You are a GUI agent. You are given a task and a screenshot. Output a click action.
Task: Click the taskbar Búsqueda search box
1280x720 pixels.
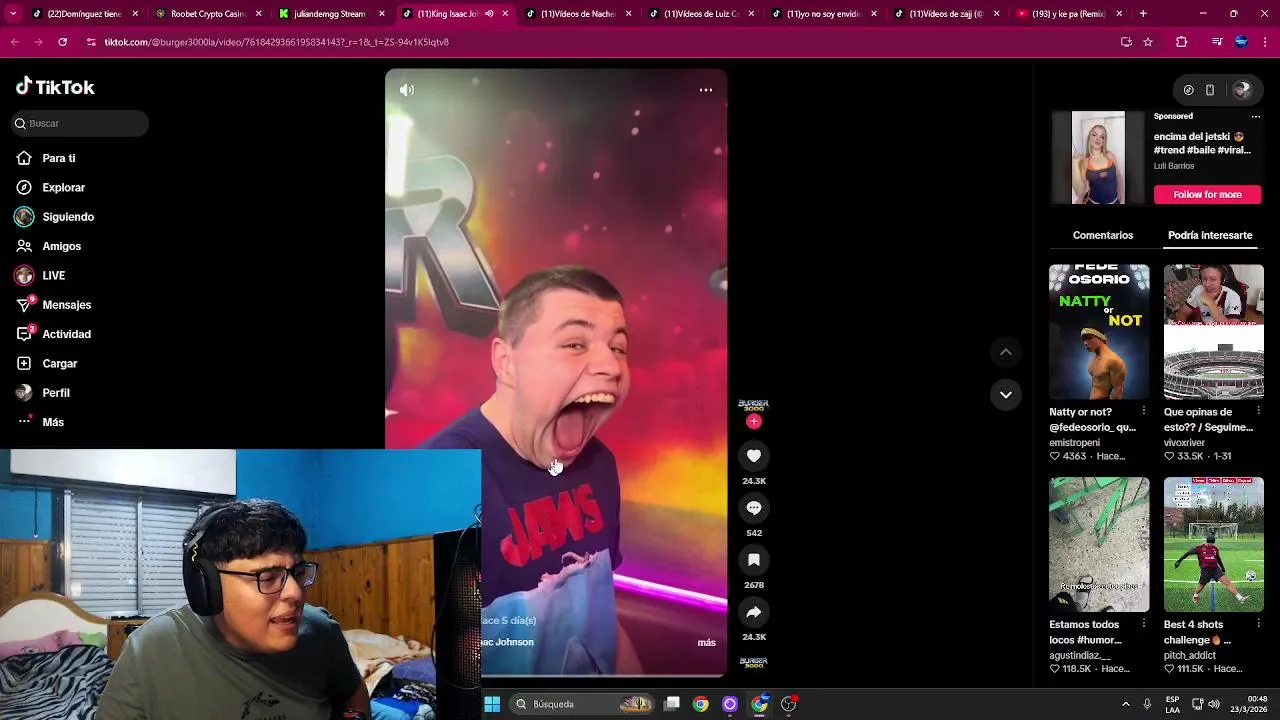(583, 704)
